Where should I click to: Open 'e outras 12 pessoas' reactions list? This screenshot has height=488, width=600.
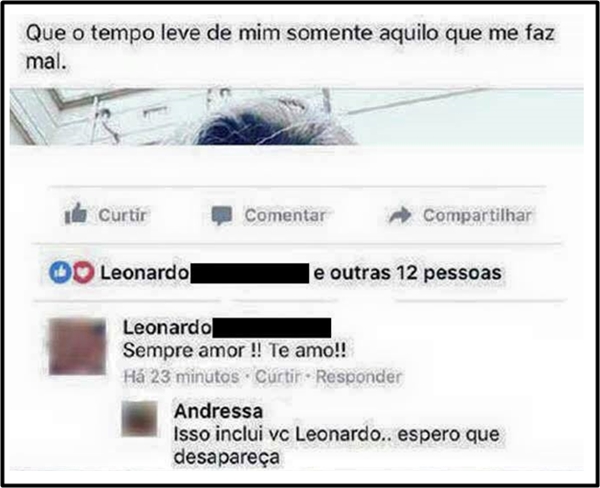[x=408, y=273]
